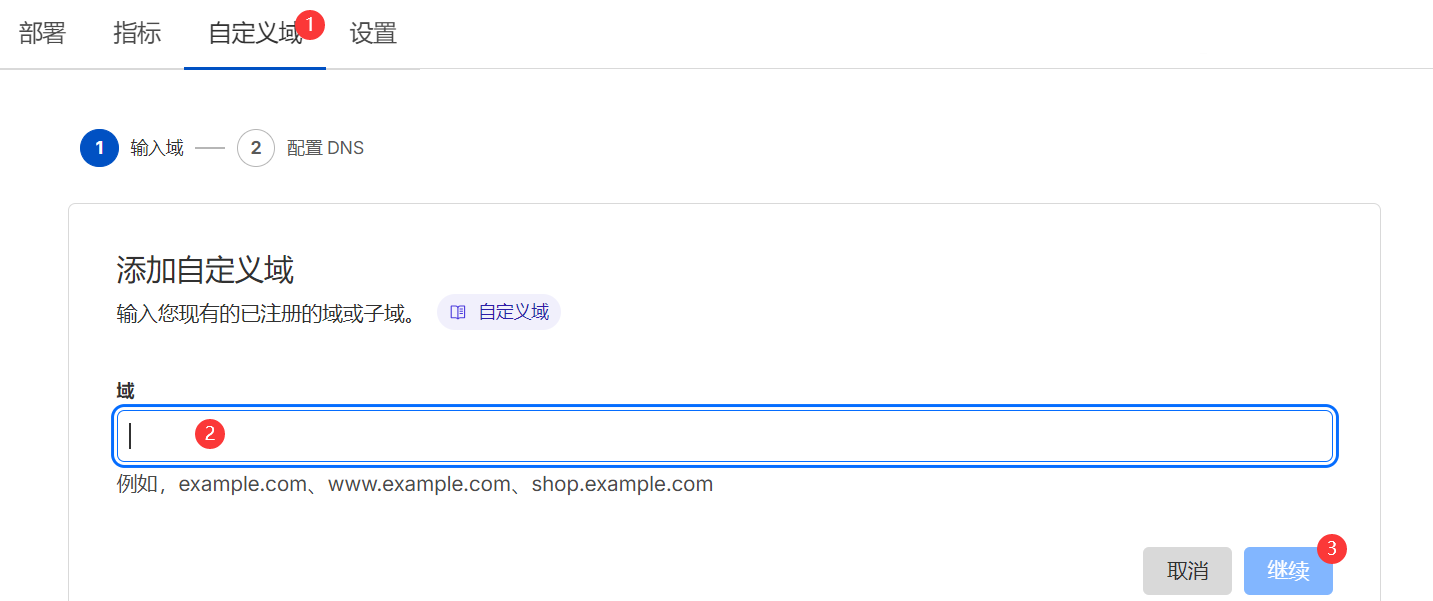
Task: Select the 配置 DNS step label
Action: [325, 149]
